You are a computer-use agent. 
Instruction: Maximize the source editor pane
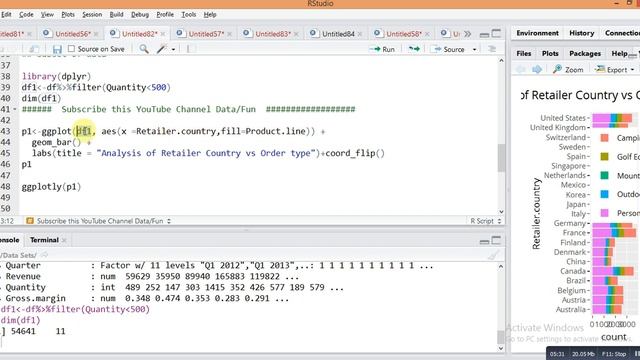pos(496,33)
